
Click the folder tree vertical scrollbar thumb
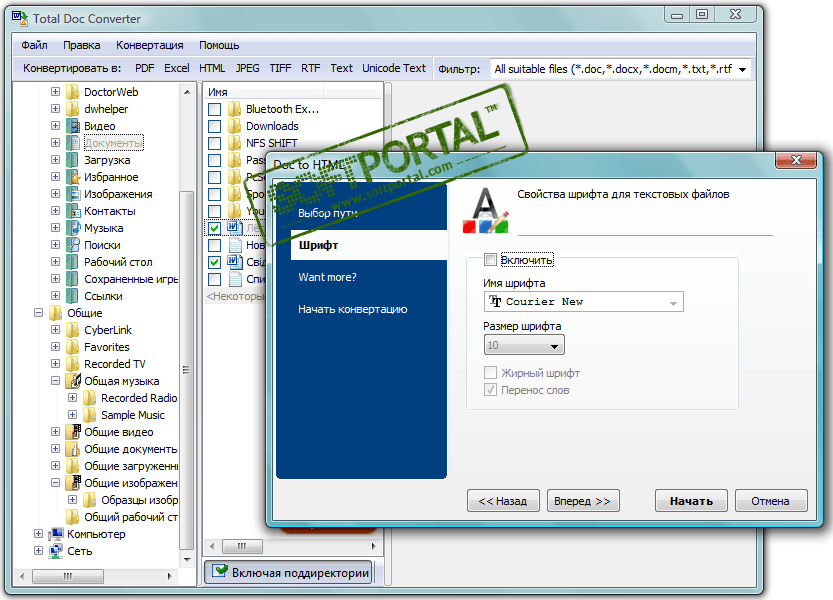point(186,370)
